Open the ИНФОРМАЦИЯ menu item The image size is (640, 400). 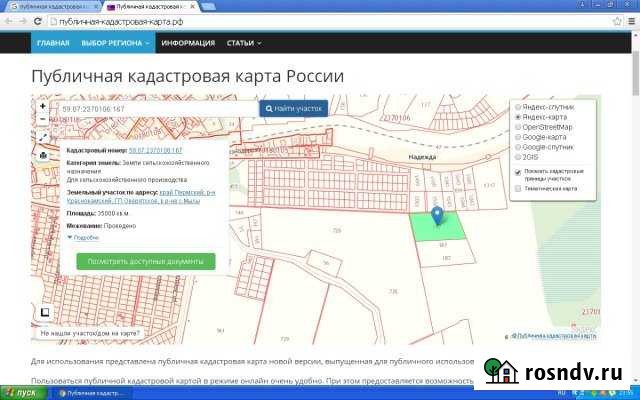(x=188, y=43)
